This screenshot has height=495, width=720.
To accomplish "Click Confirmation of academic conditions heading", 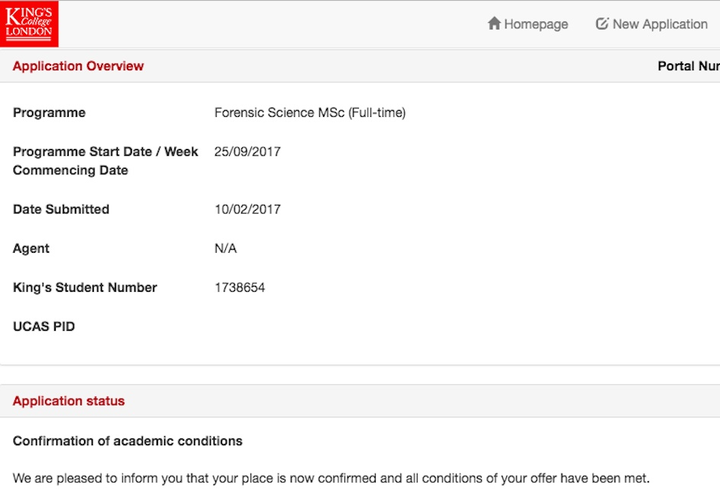I will 128,441.
